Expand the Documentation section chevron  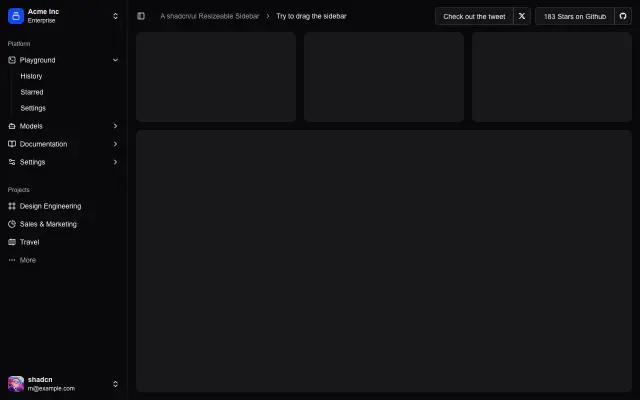point(116,144)
